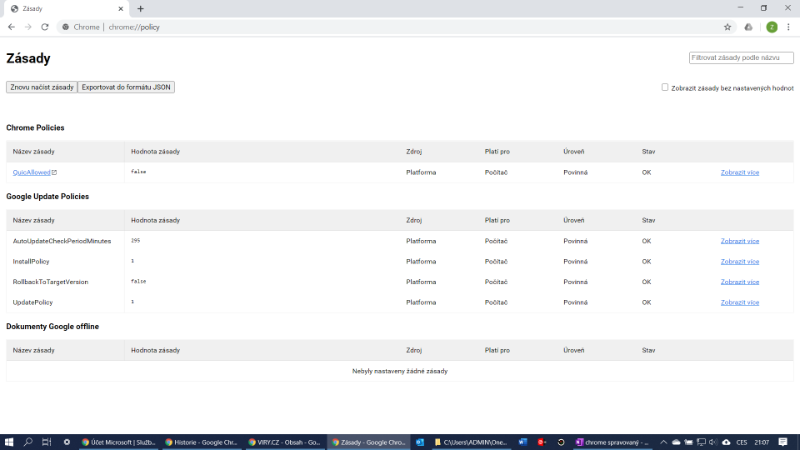Open the QuicAllowed policy link
Image resolution: width=800 pixels, height=450 pixels.
click(31, 172)
